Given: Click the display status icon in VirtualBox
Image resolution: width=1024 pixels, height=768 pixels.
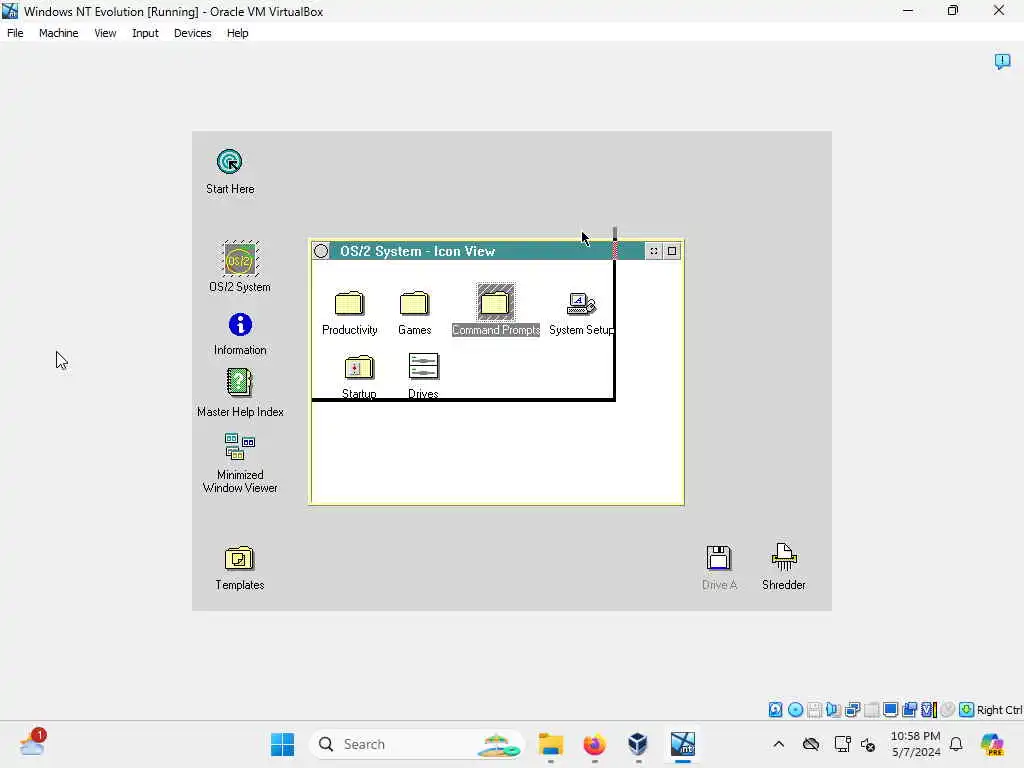Looking at the screenshot, I should point(890,710).
